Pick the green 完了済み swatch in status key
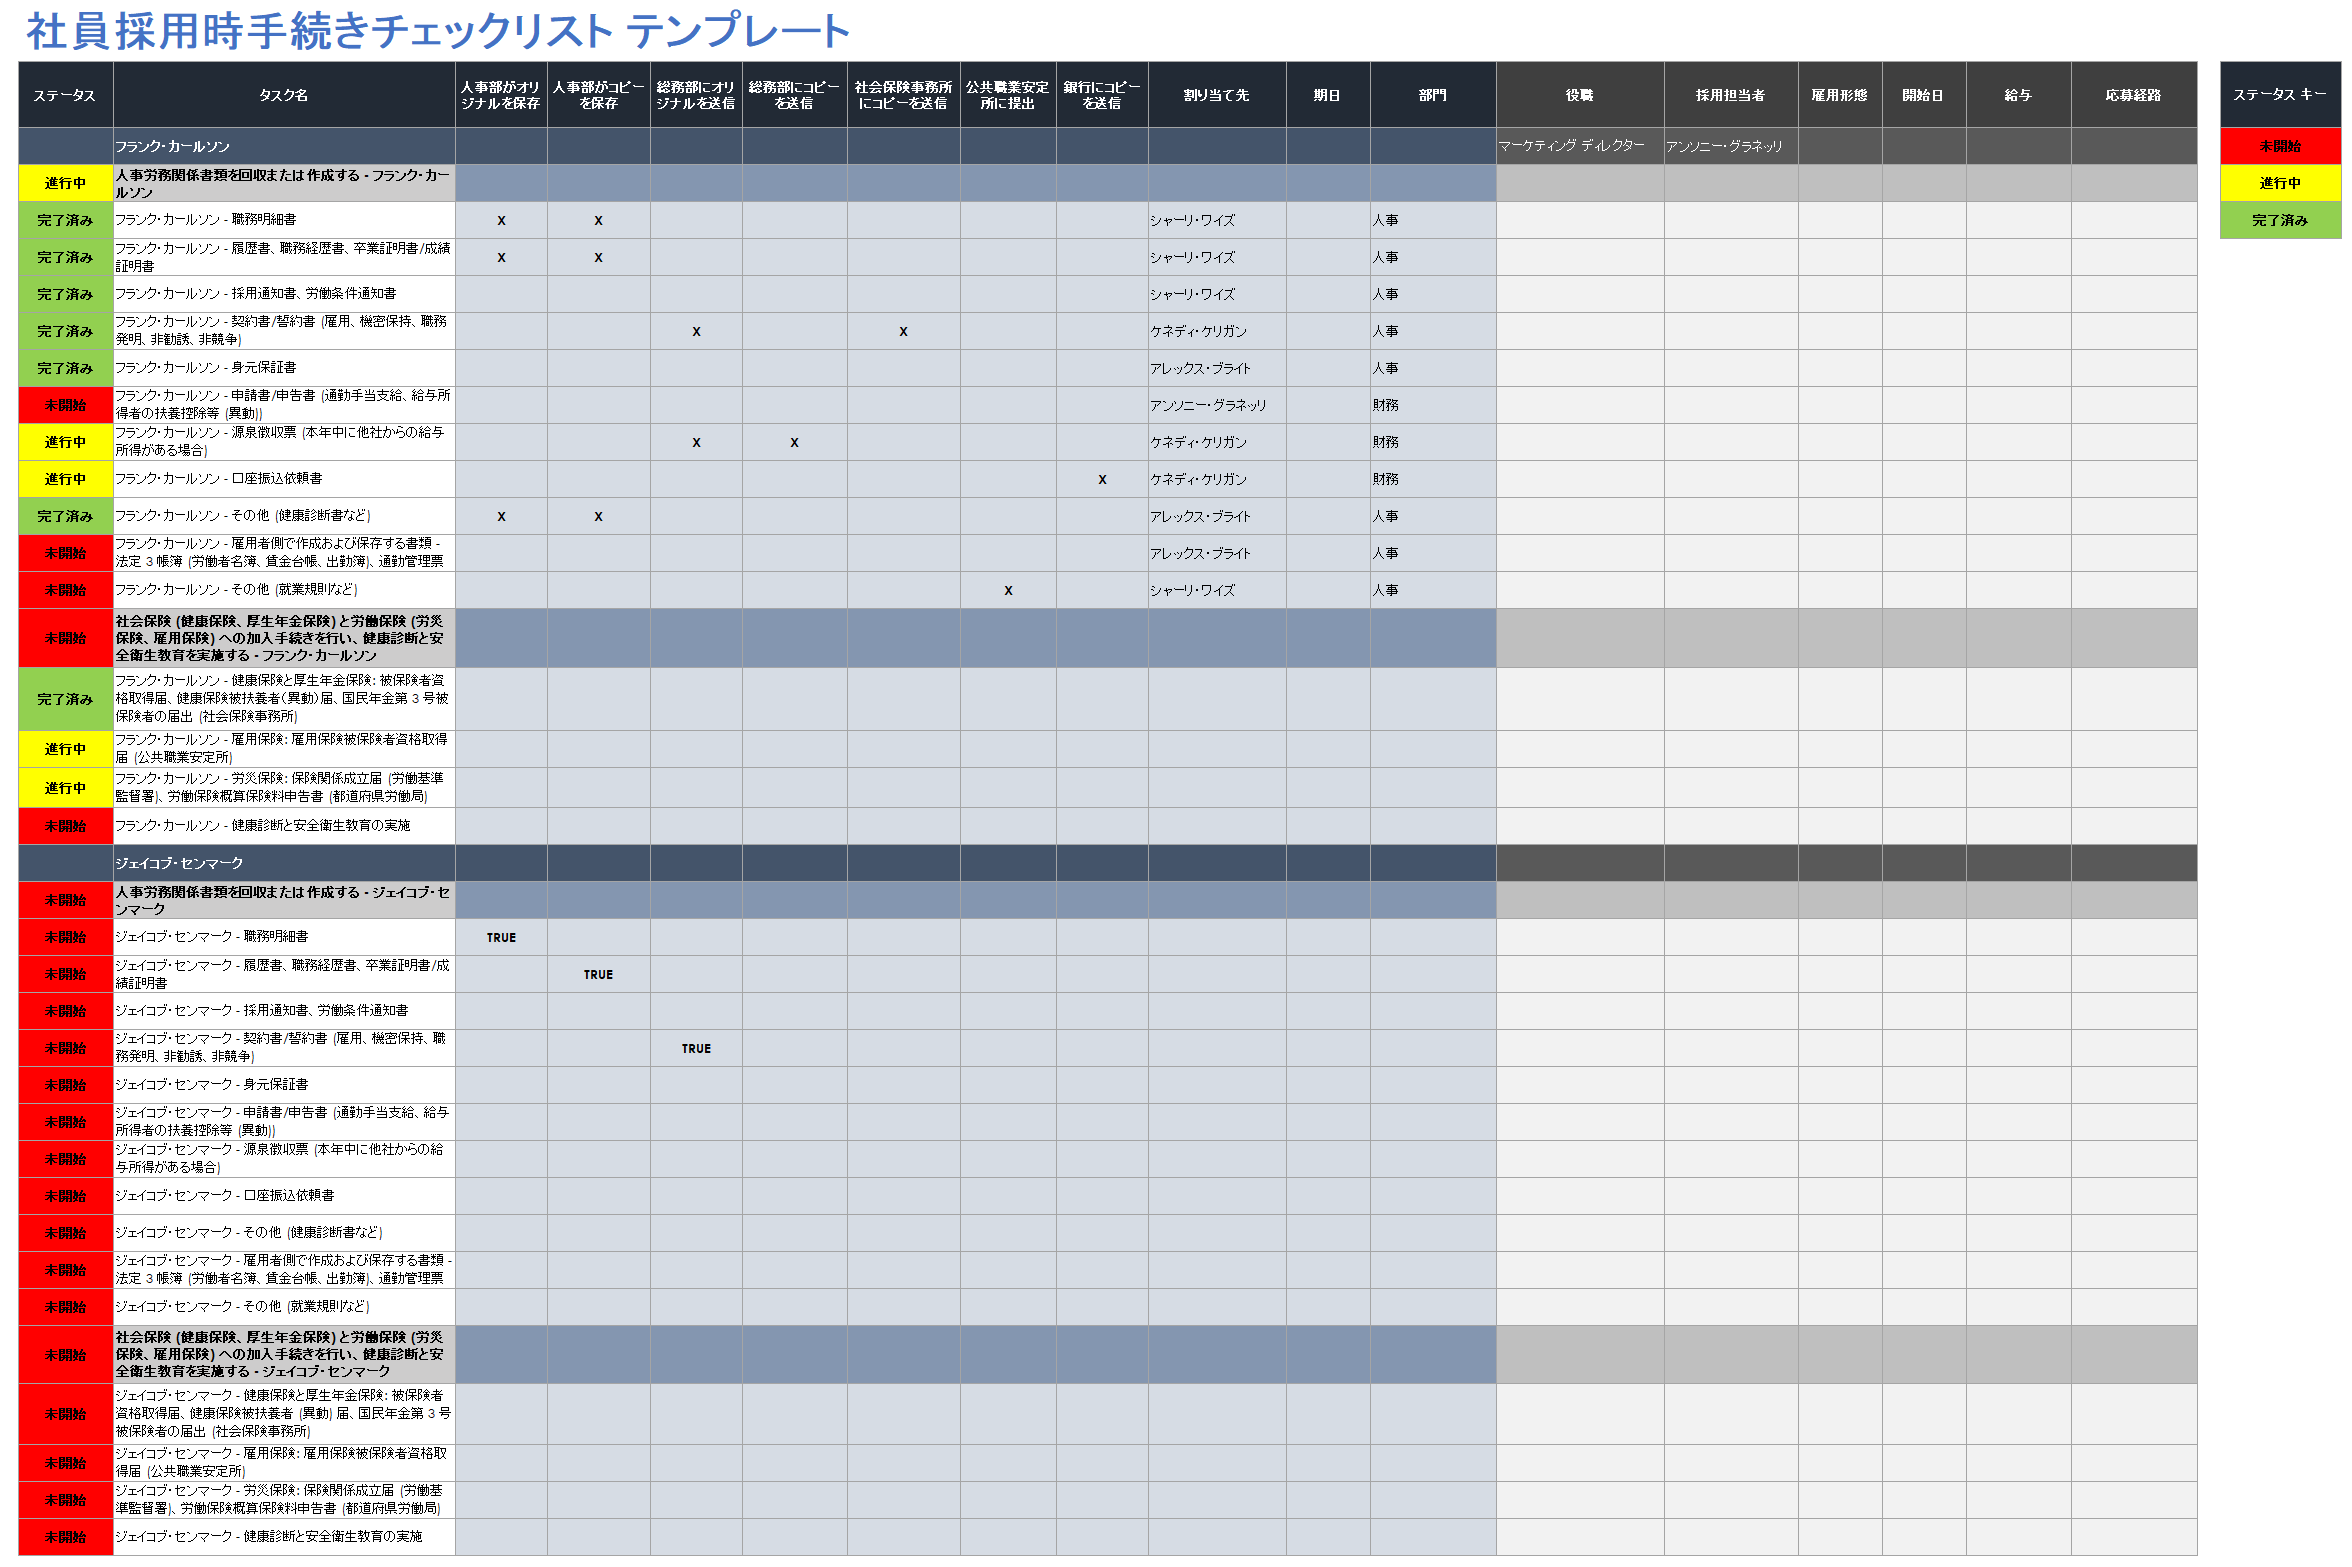 click(x=2280, y=220)
